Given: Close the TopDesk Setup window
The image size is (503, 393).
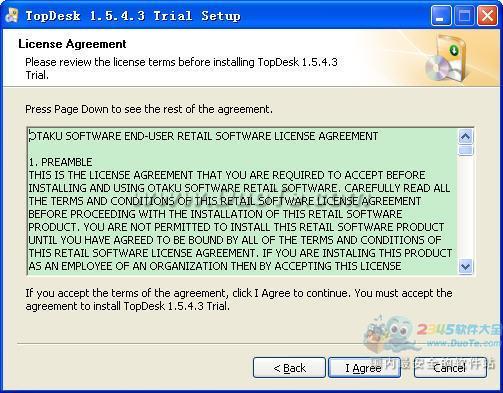Looking at the screenshot, I should pyautogui.click(x=487, y=16).
